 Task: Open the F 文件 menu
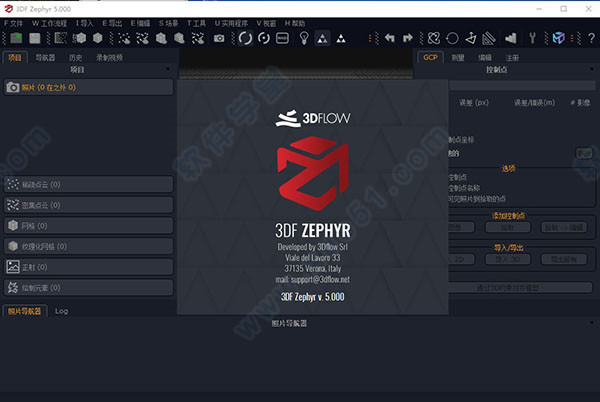point(13,23)
